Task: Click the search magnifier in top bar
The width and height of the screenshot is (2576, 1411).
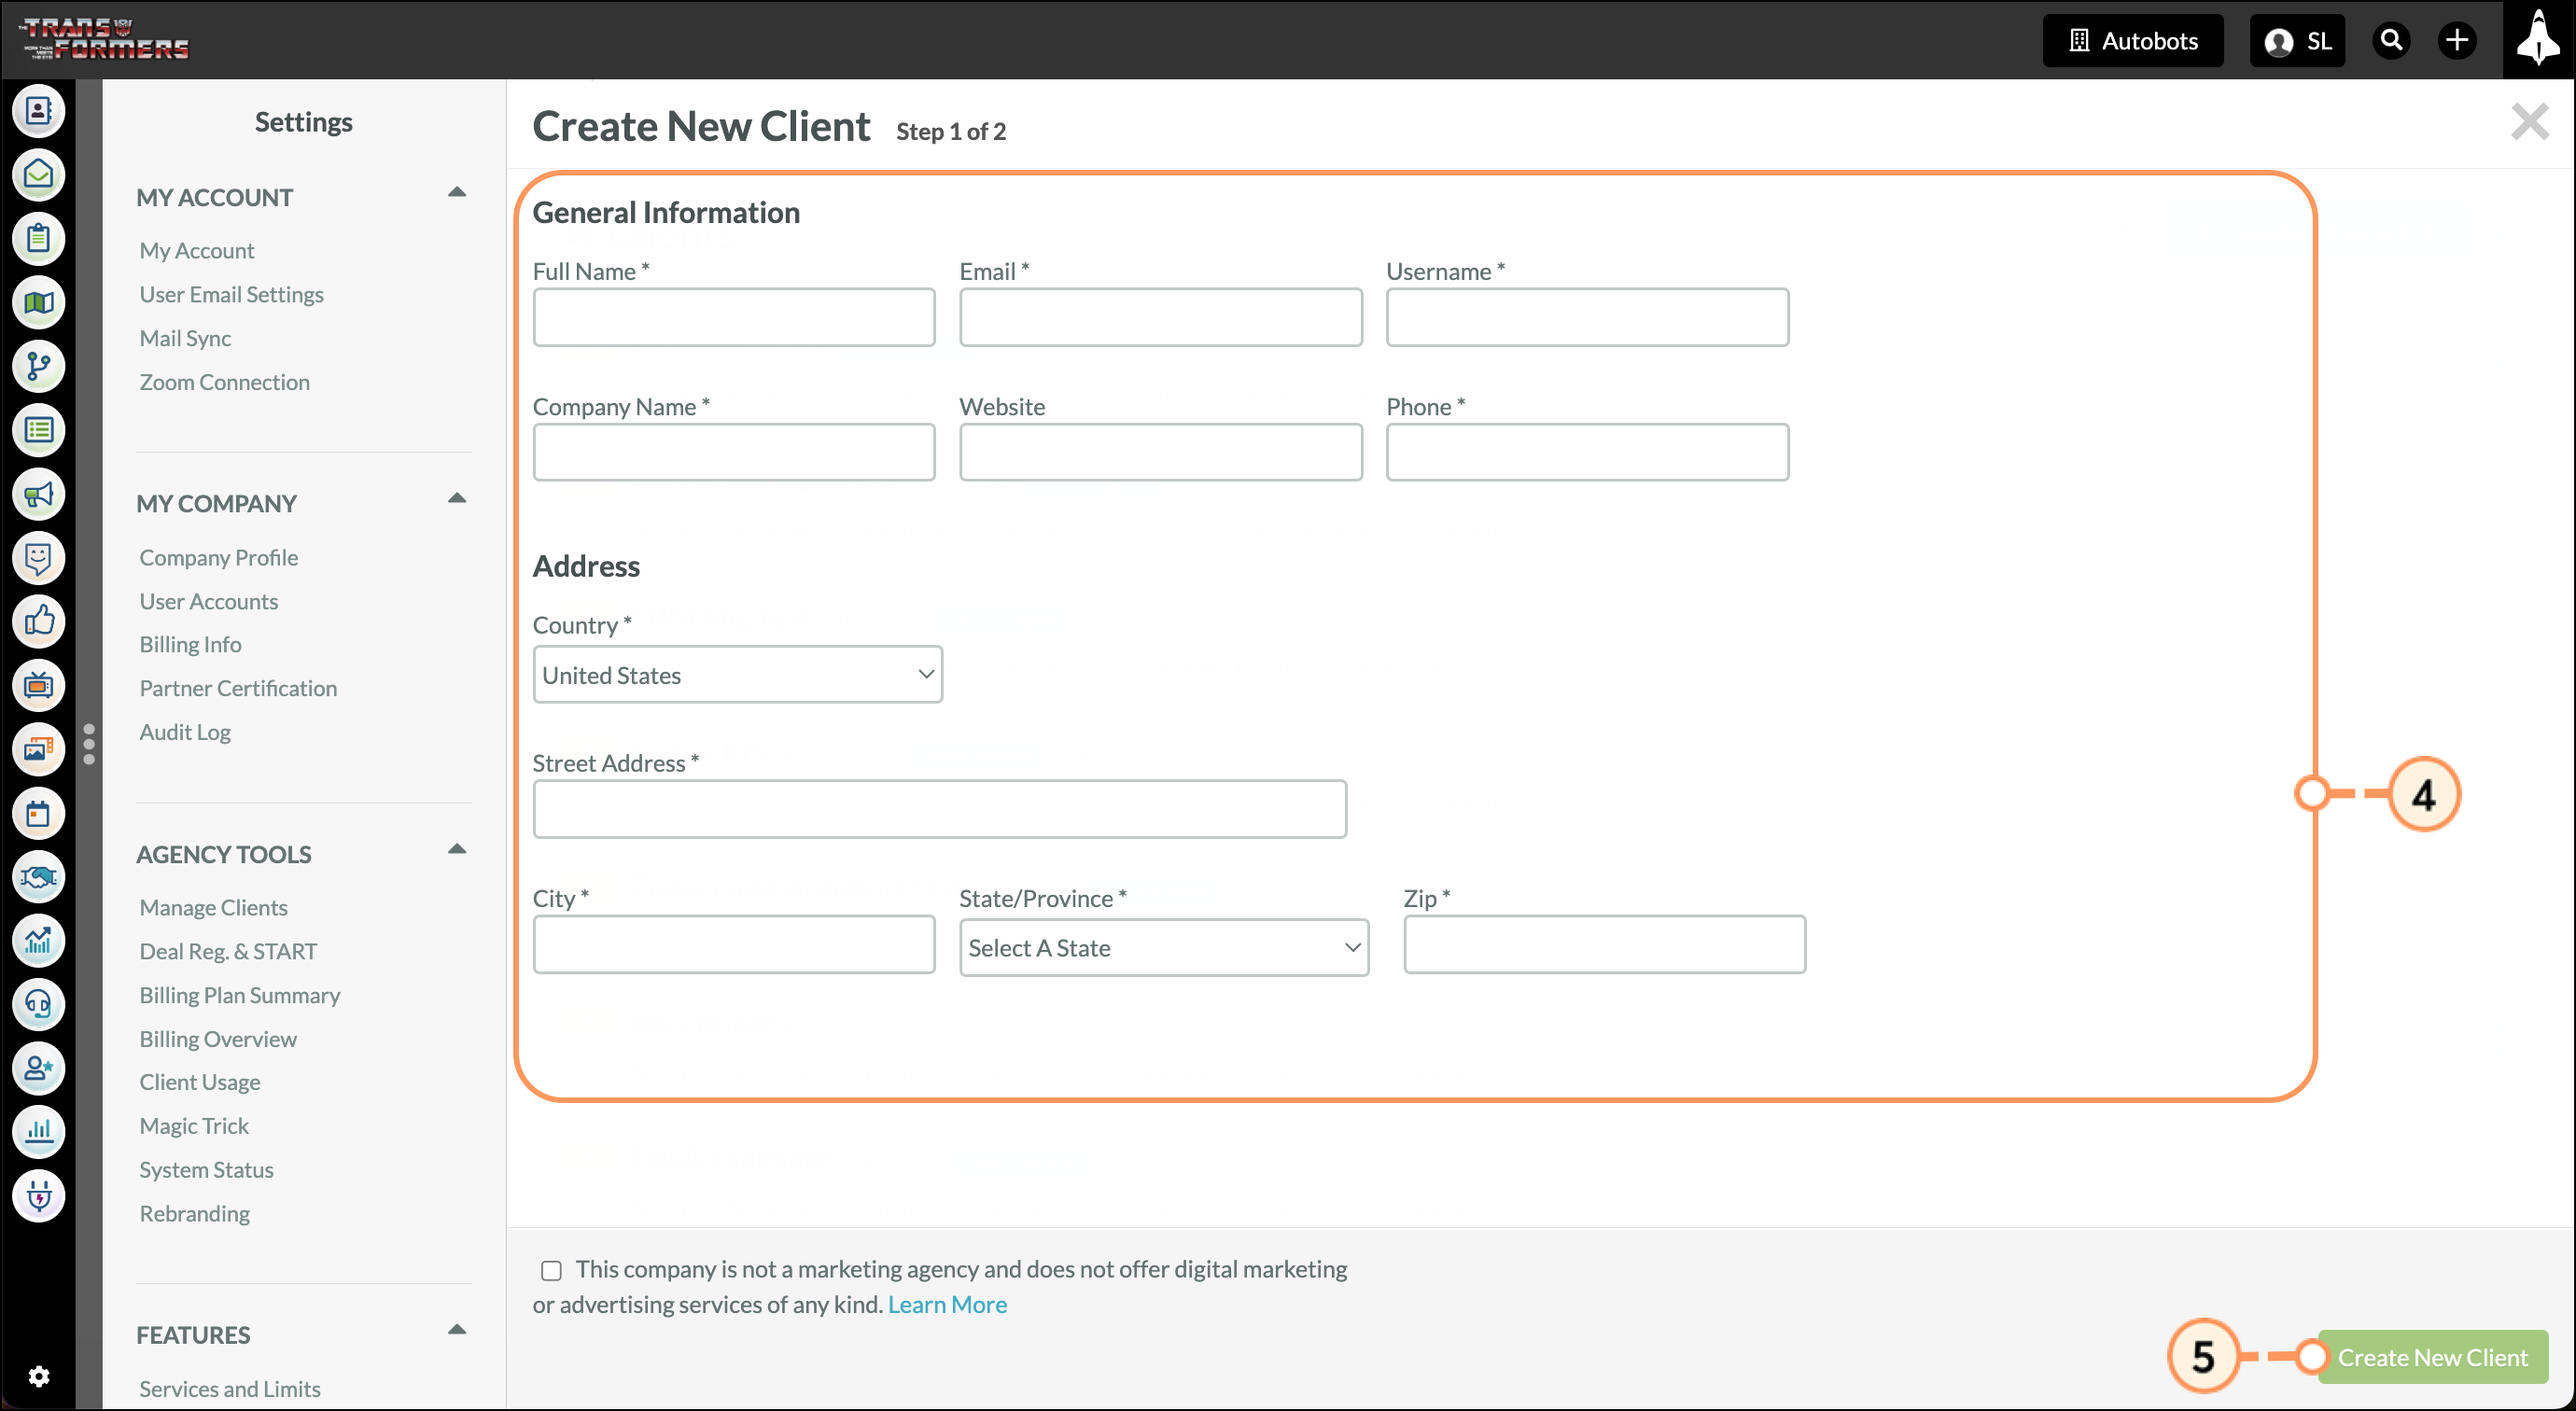Action: click(2391, 40)
